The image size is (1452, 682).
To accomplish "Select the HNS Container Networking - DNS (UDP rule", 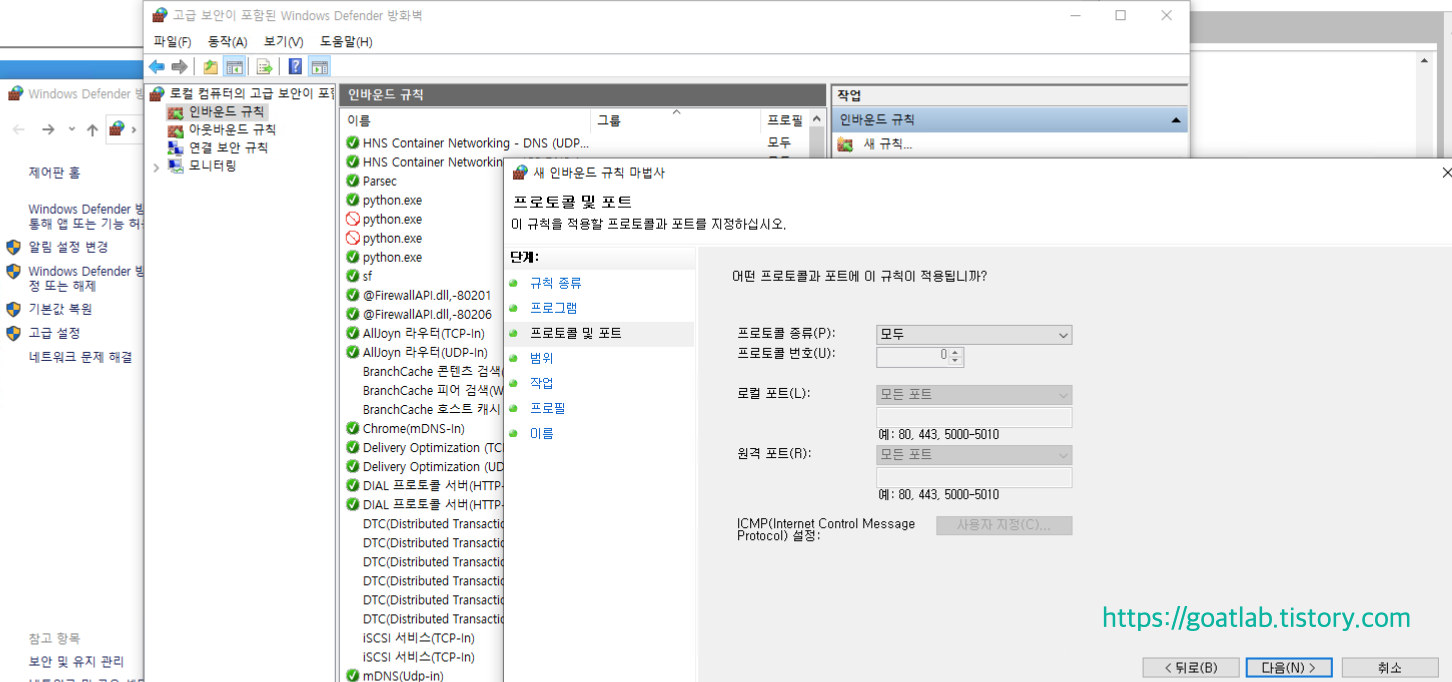I will [476, 143].
